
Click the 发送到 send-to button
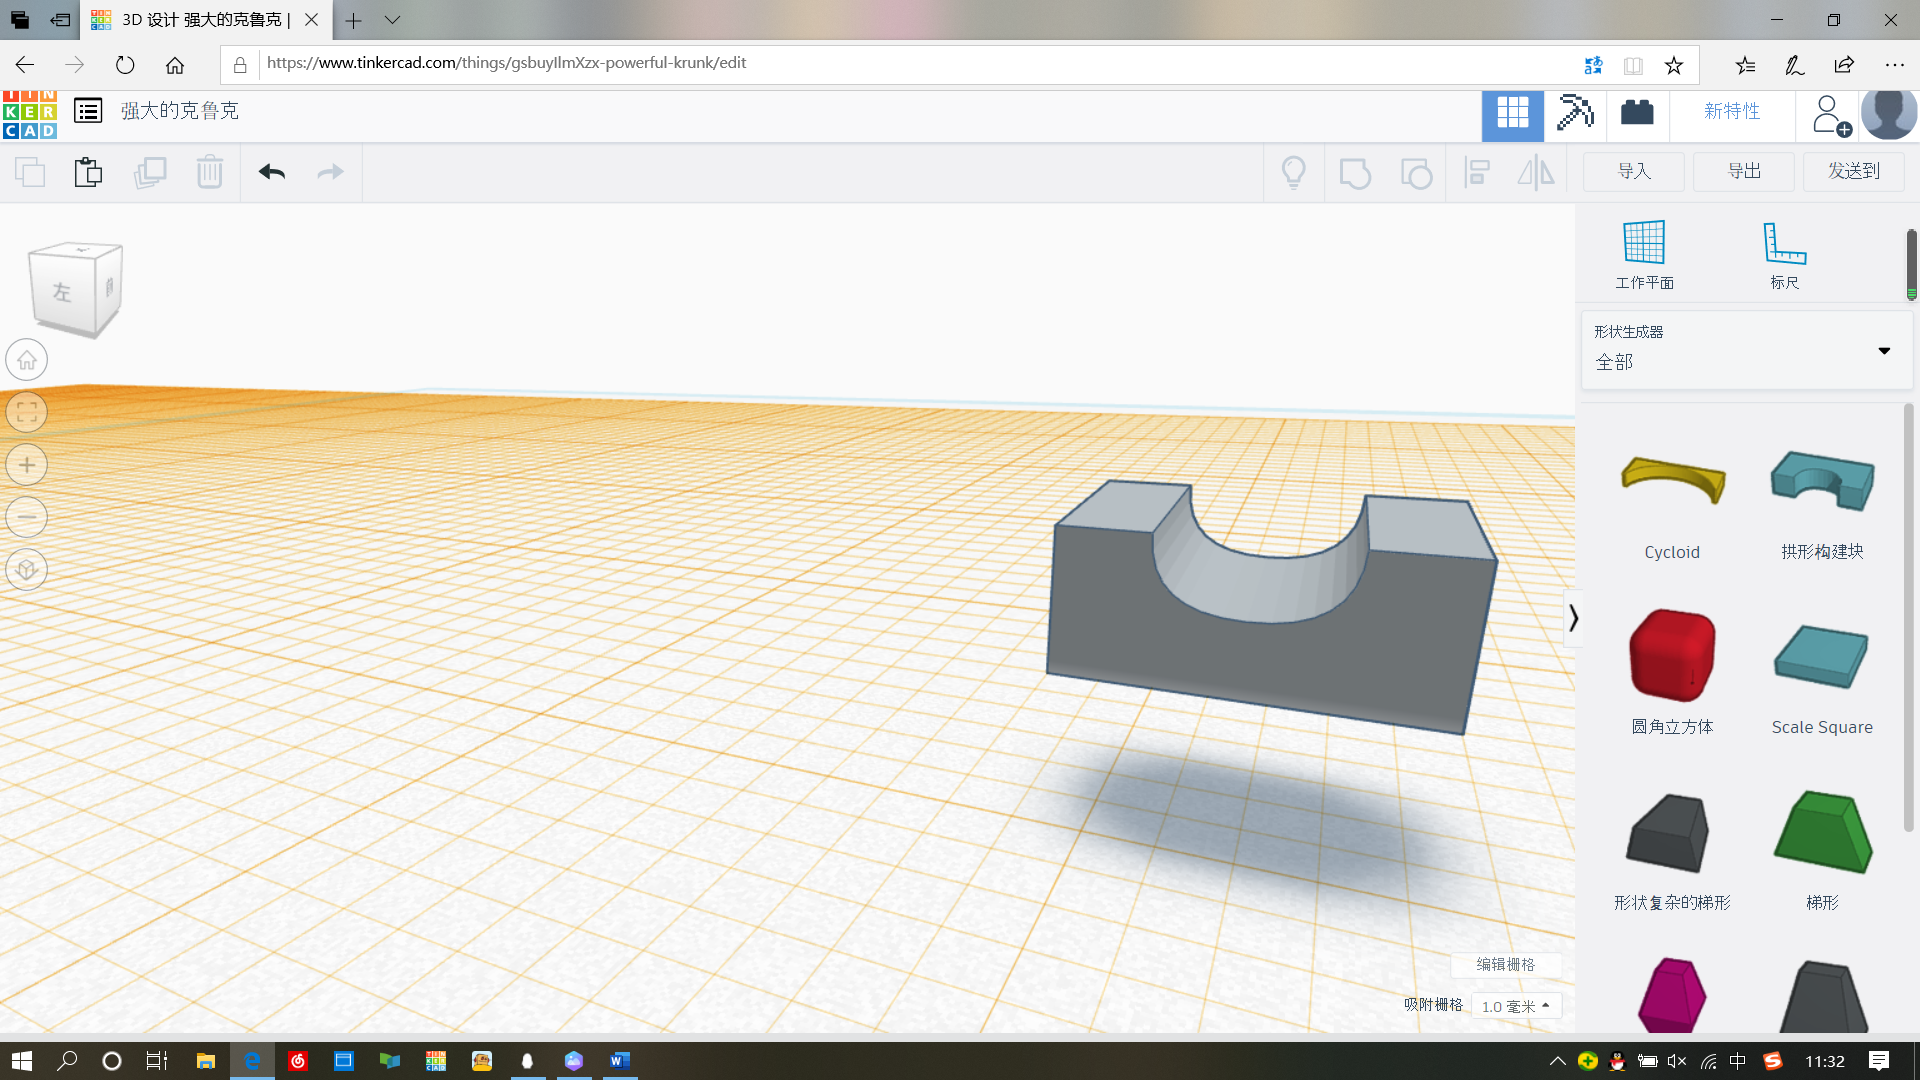pos(1854,171)
